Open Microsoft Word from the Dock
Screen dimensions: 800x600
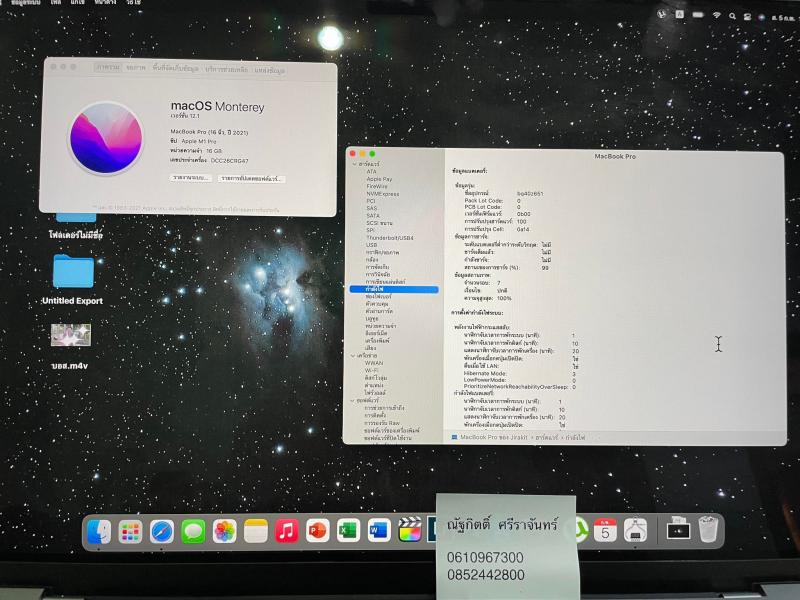pyautogui.click(x=379, y=531)
